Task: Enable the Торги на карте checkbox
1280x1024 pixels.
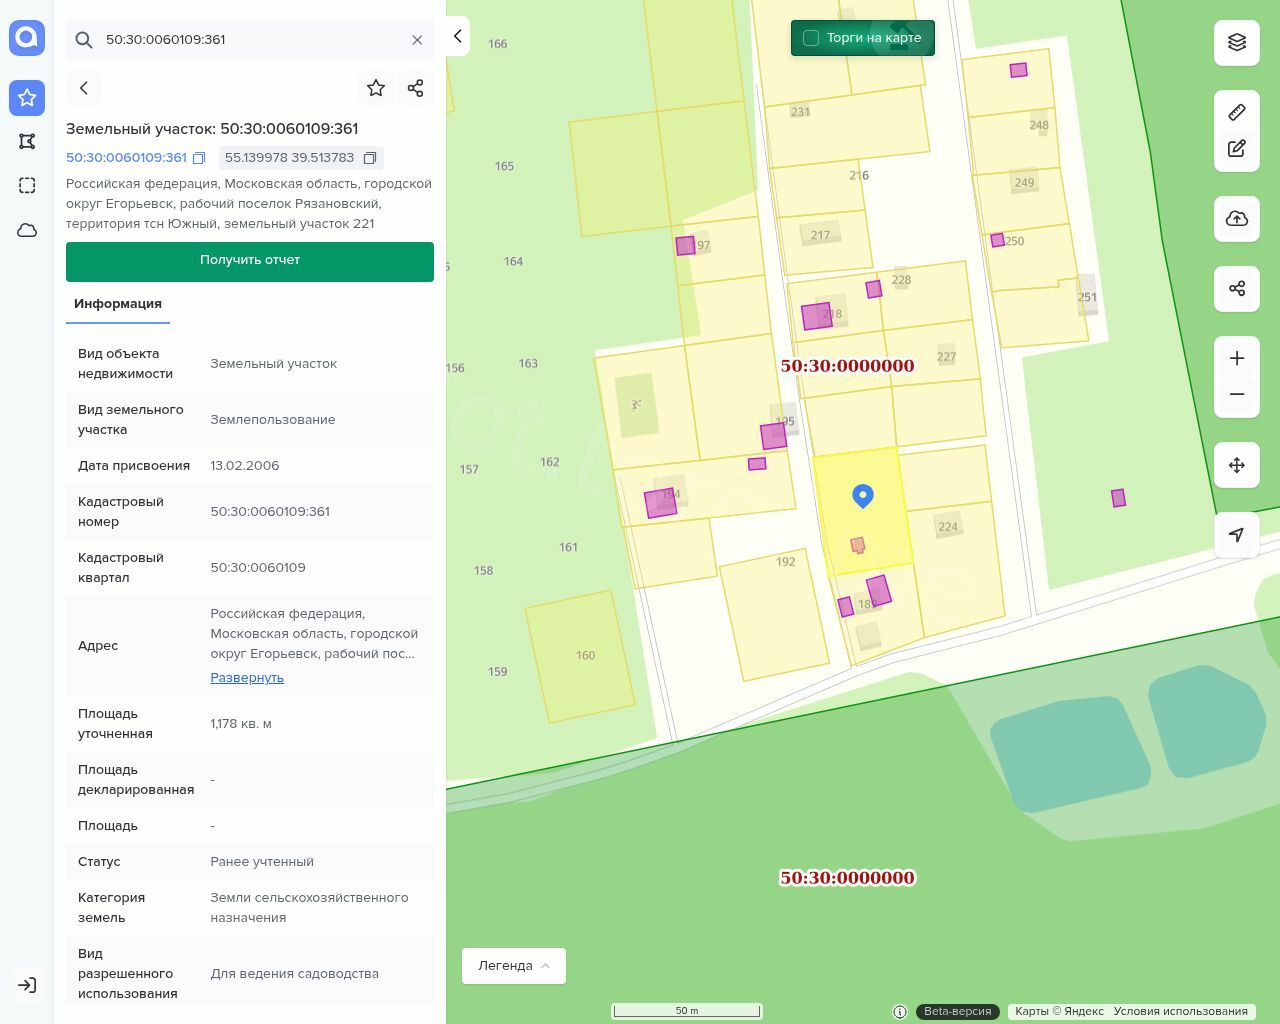Action: pos(811,38)
